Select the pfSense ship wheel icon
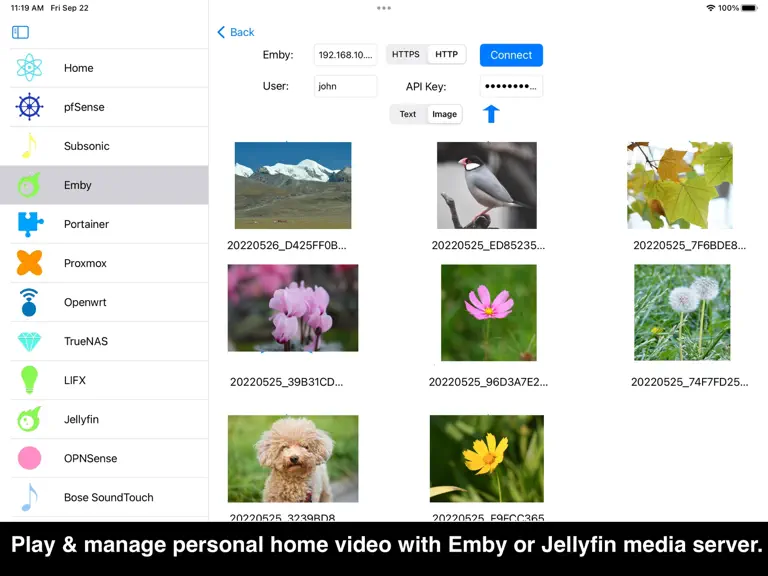Screen dimensions: 768x576 pyautogui.click(x=29, y=106)
